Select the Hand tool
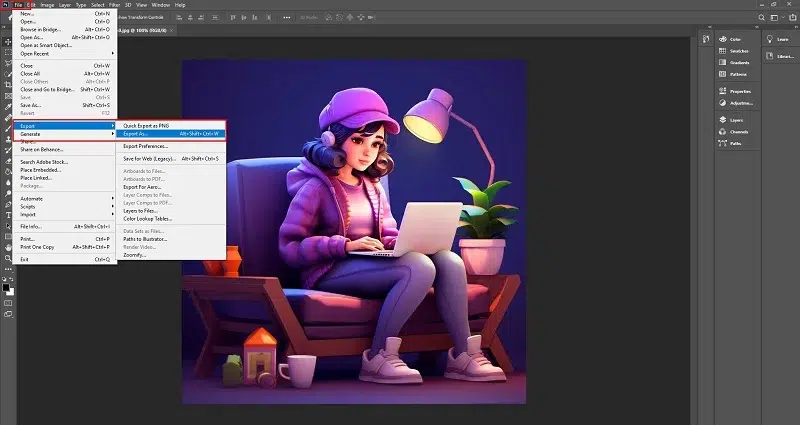 [8, 247]
